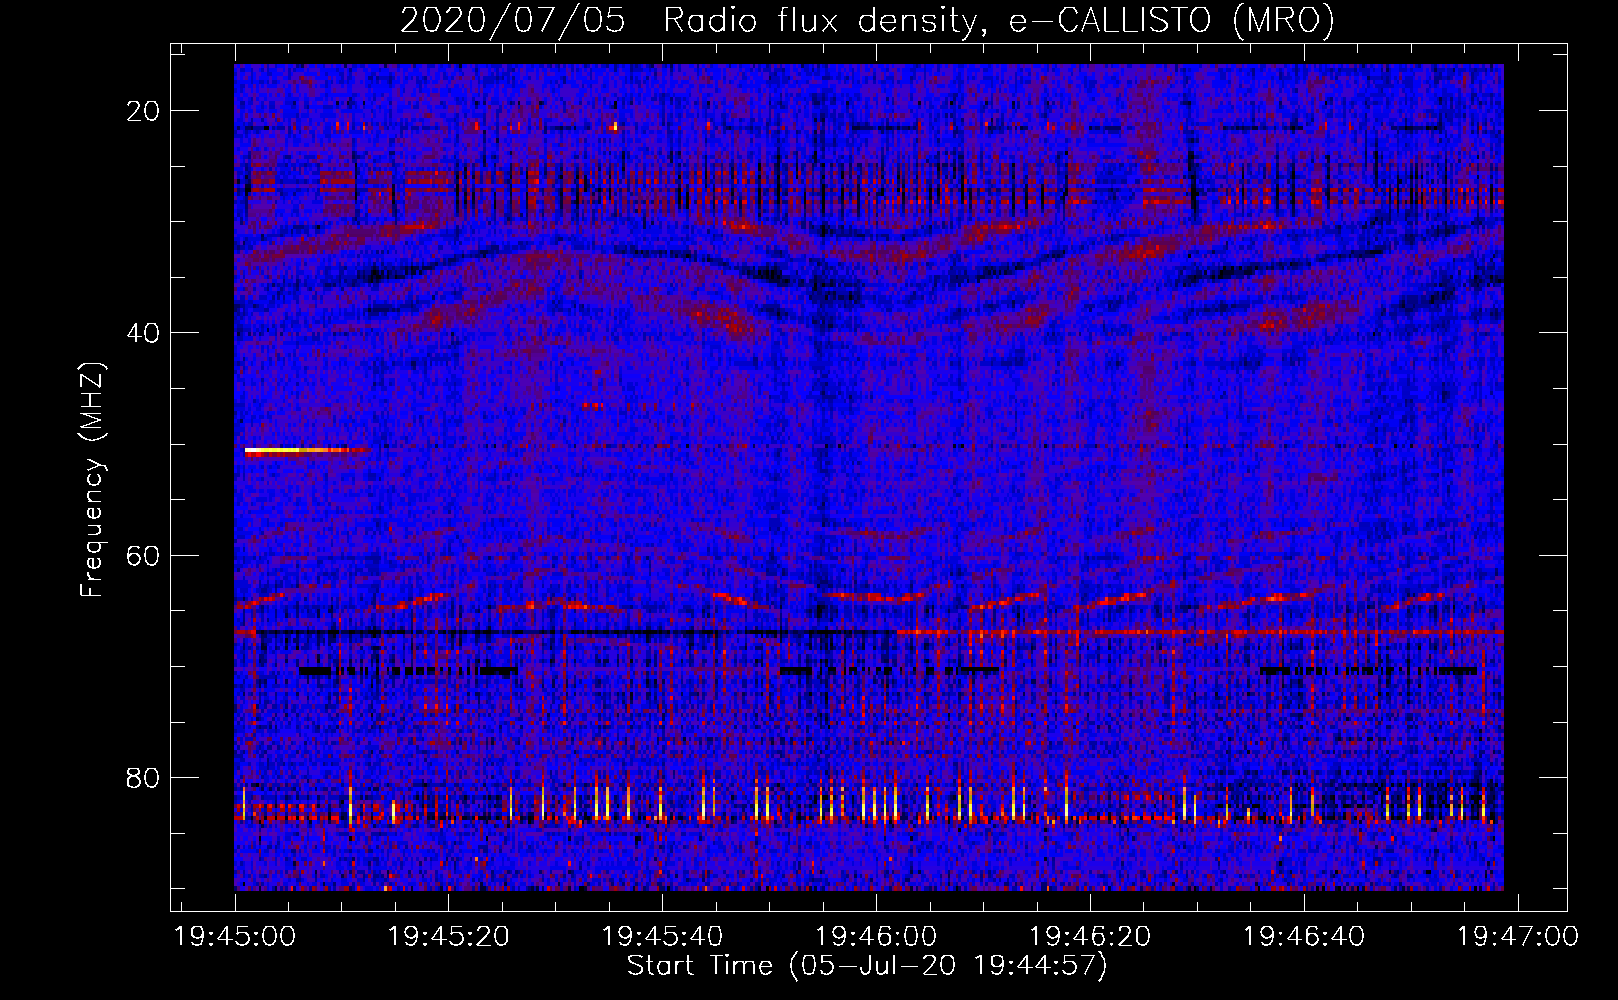Click the time tick label "19:45:40"
The width and height of the screenshot is (1618, 1000).
point(663,936)
